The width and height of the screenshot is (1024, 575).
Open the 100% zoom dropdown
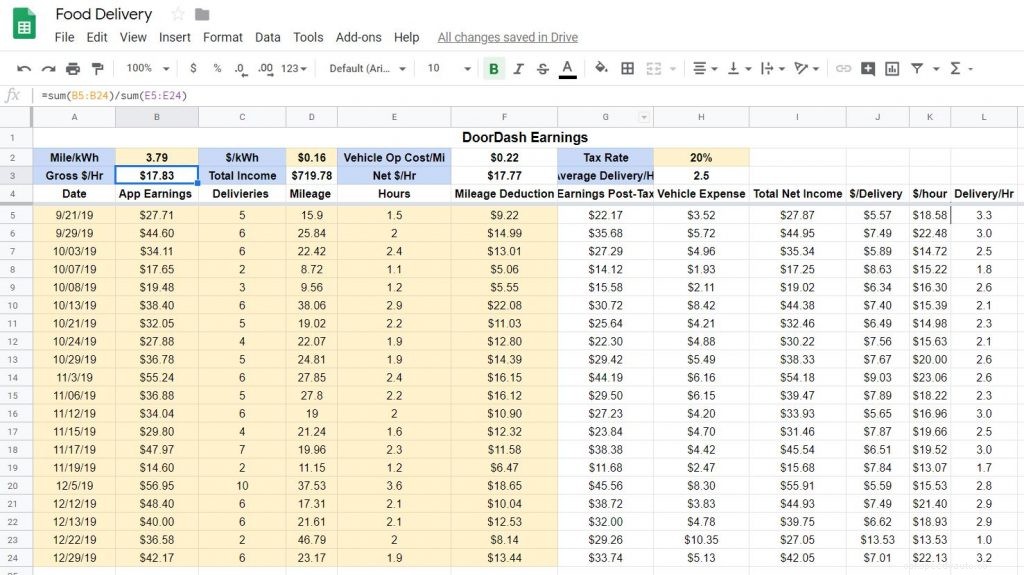(x=147, y=68)
